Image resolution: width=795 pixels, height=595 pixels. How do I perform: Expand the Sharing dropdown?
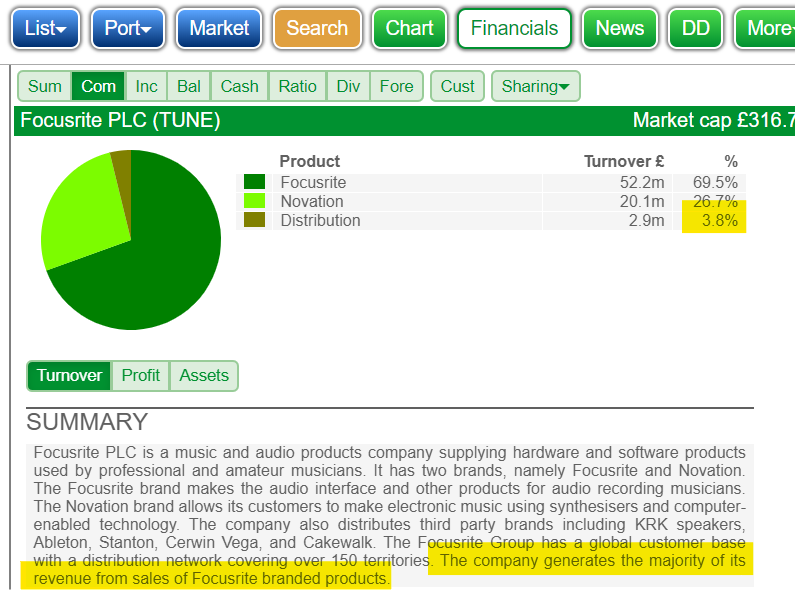pyautogui.click(x=535, y=86)
